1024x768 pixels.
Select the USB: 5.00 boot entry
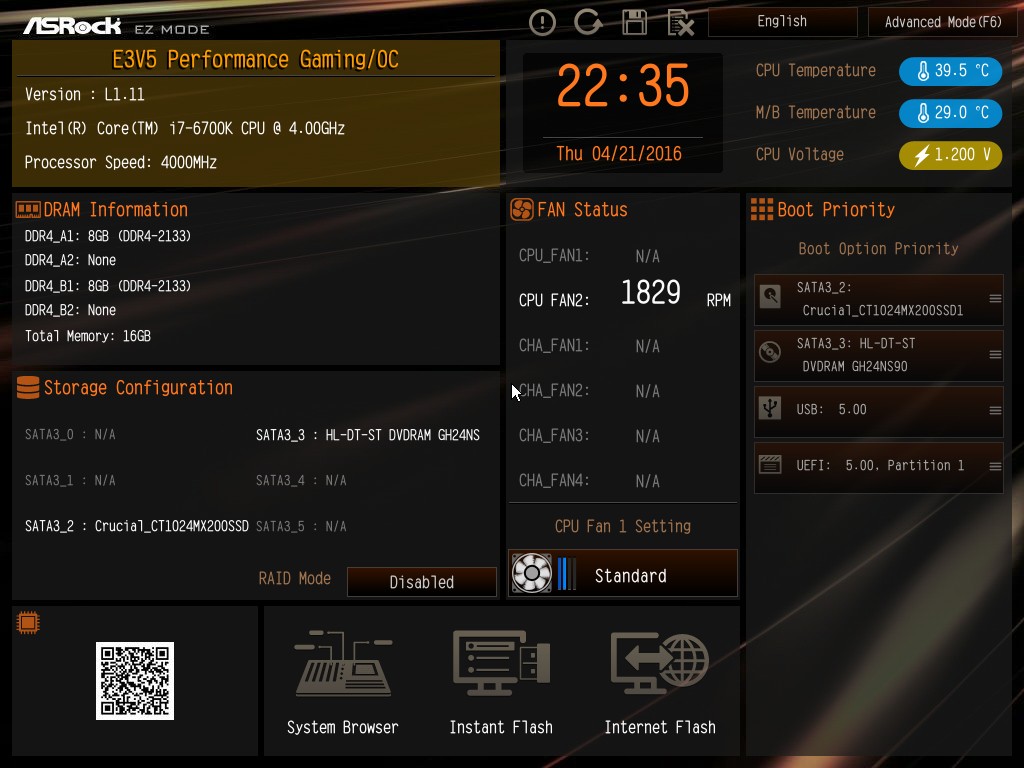pyautogui.click(x=878, y=411)
